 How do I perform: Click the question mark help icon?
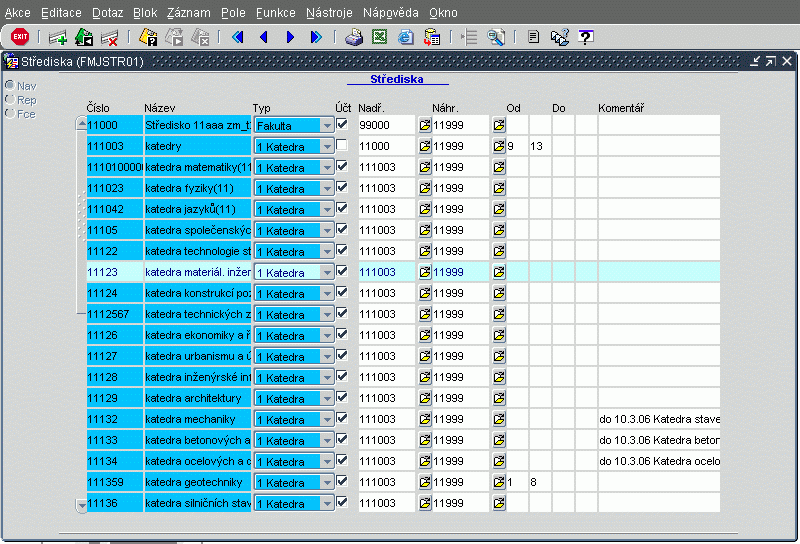coord(586,37)
